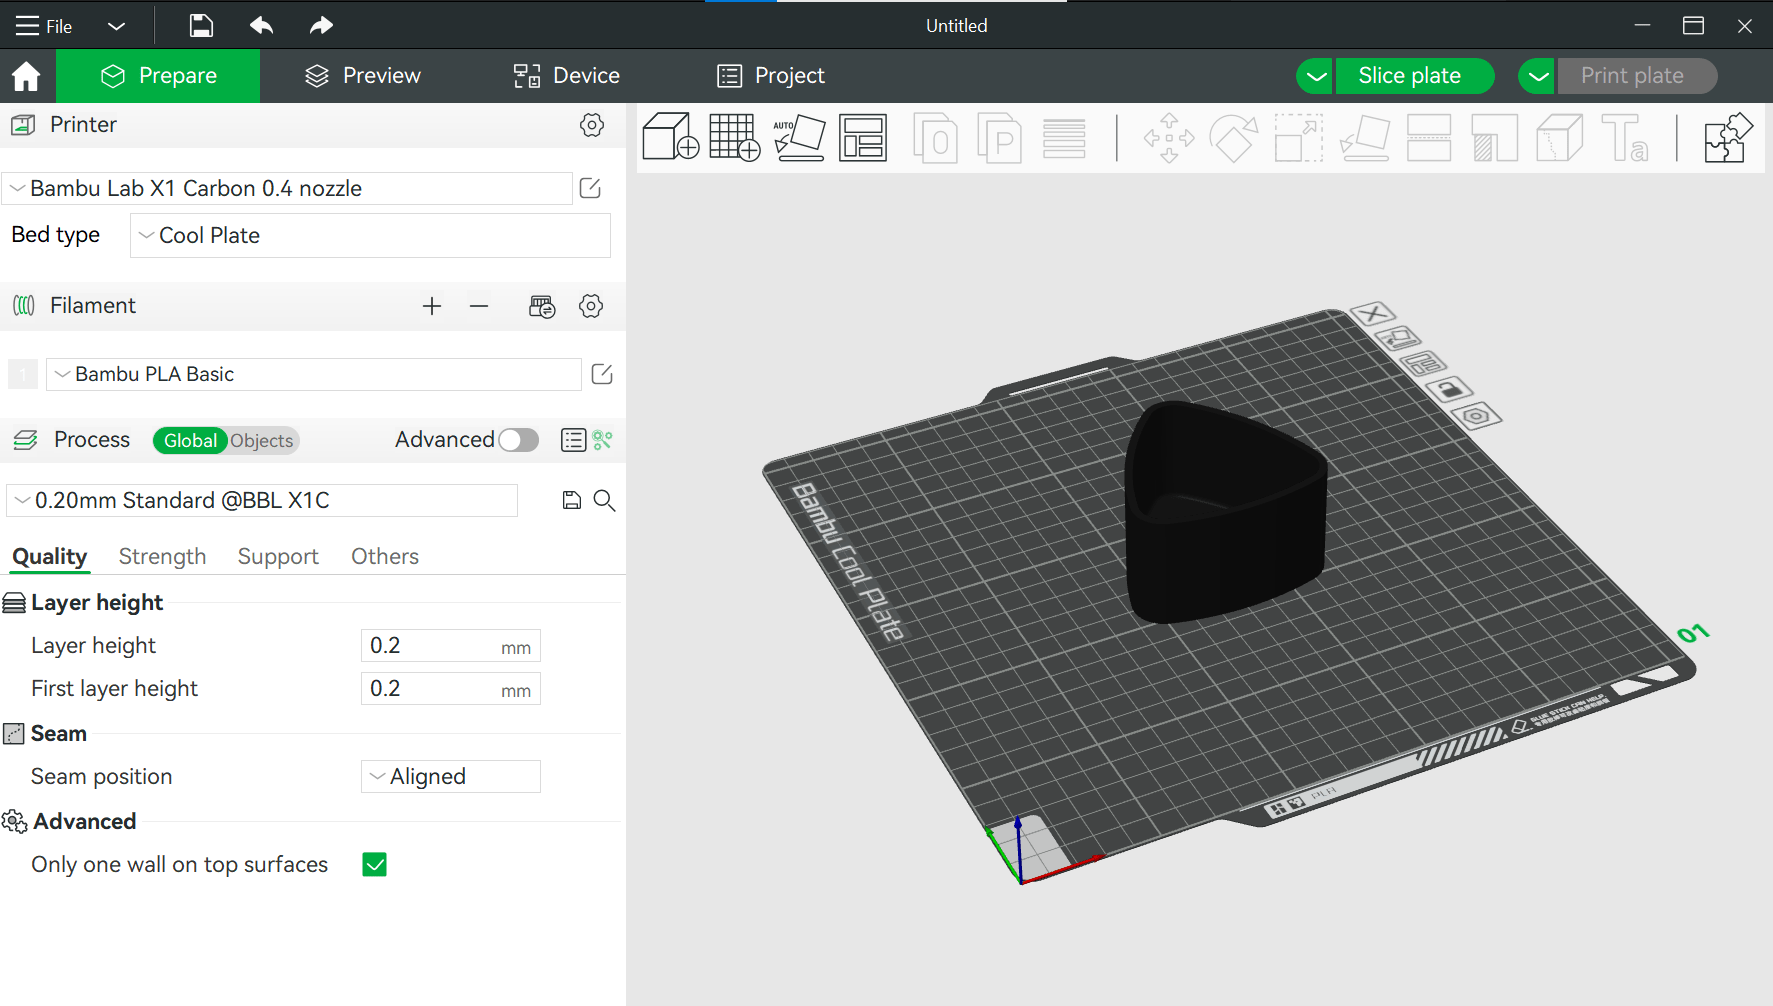This screenshot has width=1773, height=1006.
Task: Click the Save project icon
Action: (201, 25)
